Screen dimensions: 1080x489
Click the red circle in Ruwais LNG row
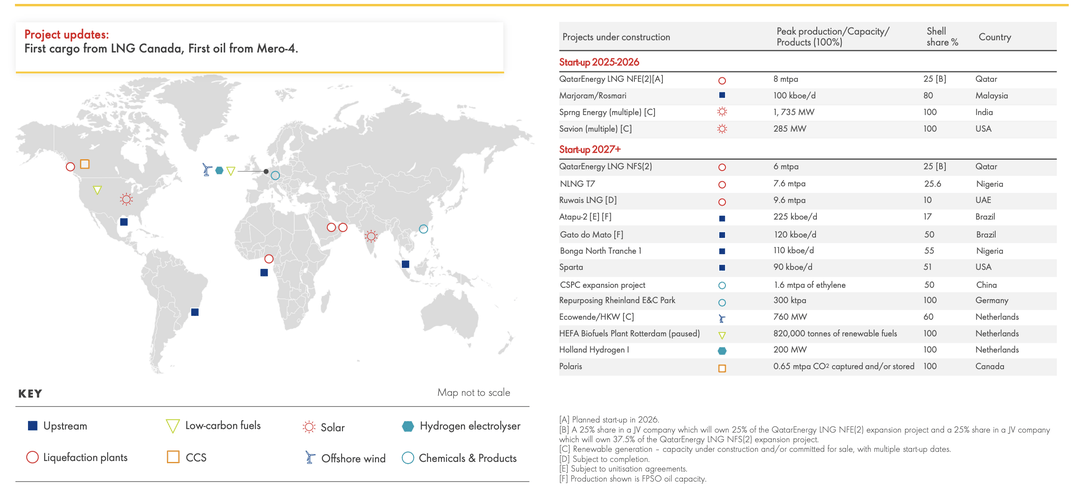(722, 202)
